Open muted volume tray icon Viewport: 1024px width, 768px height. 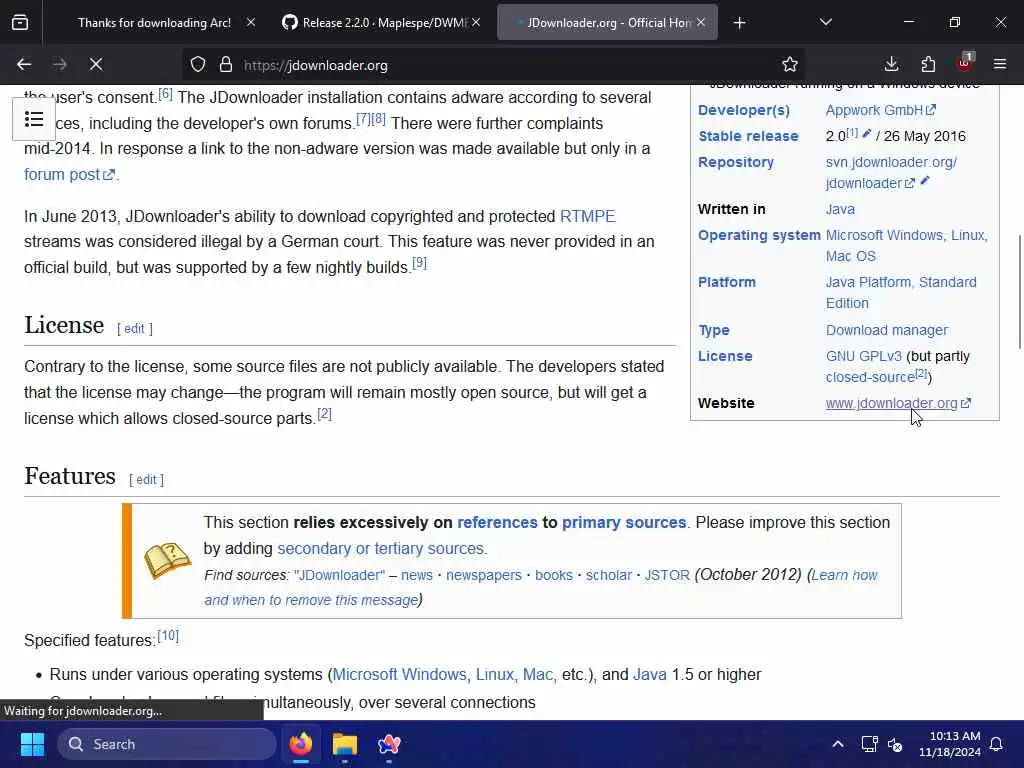(x=895, y=744)
